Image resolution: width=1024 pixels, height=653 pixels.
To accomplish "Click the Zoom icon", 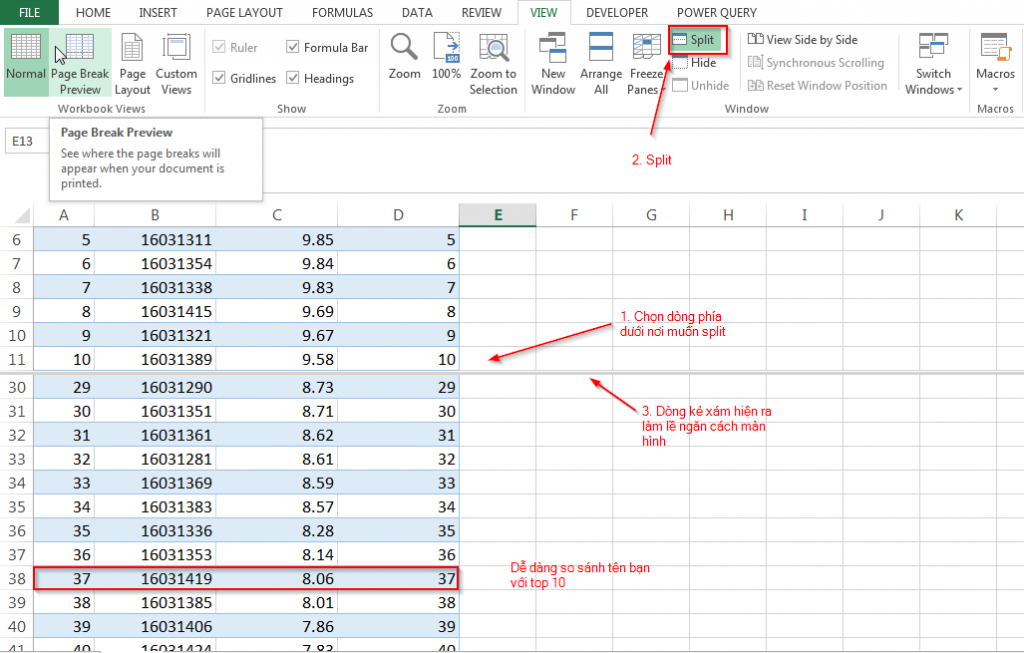I will point(403,60).
